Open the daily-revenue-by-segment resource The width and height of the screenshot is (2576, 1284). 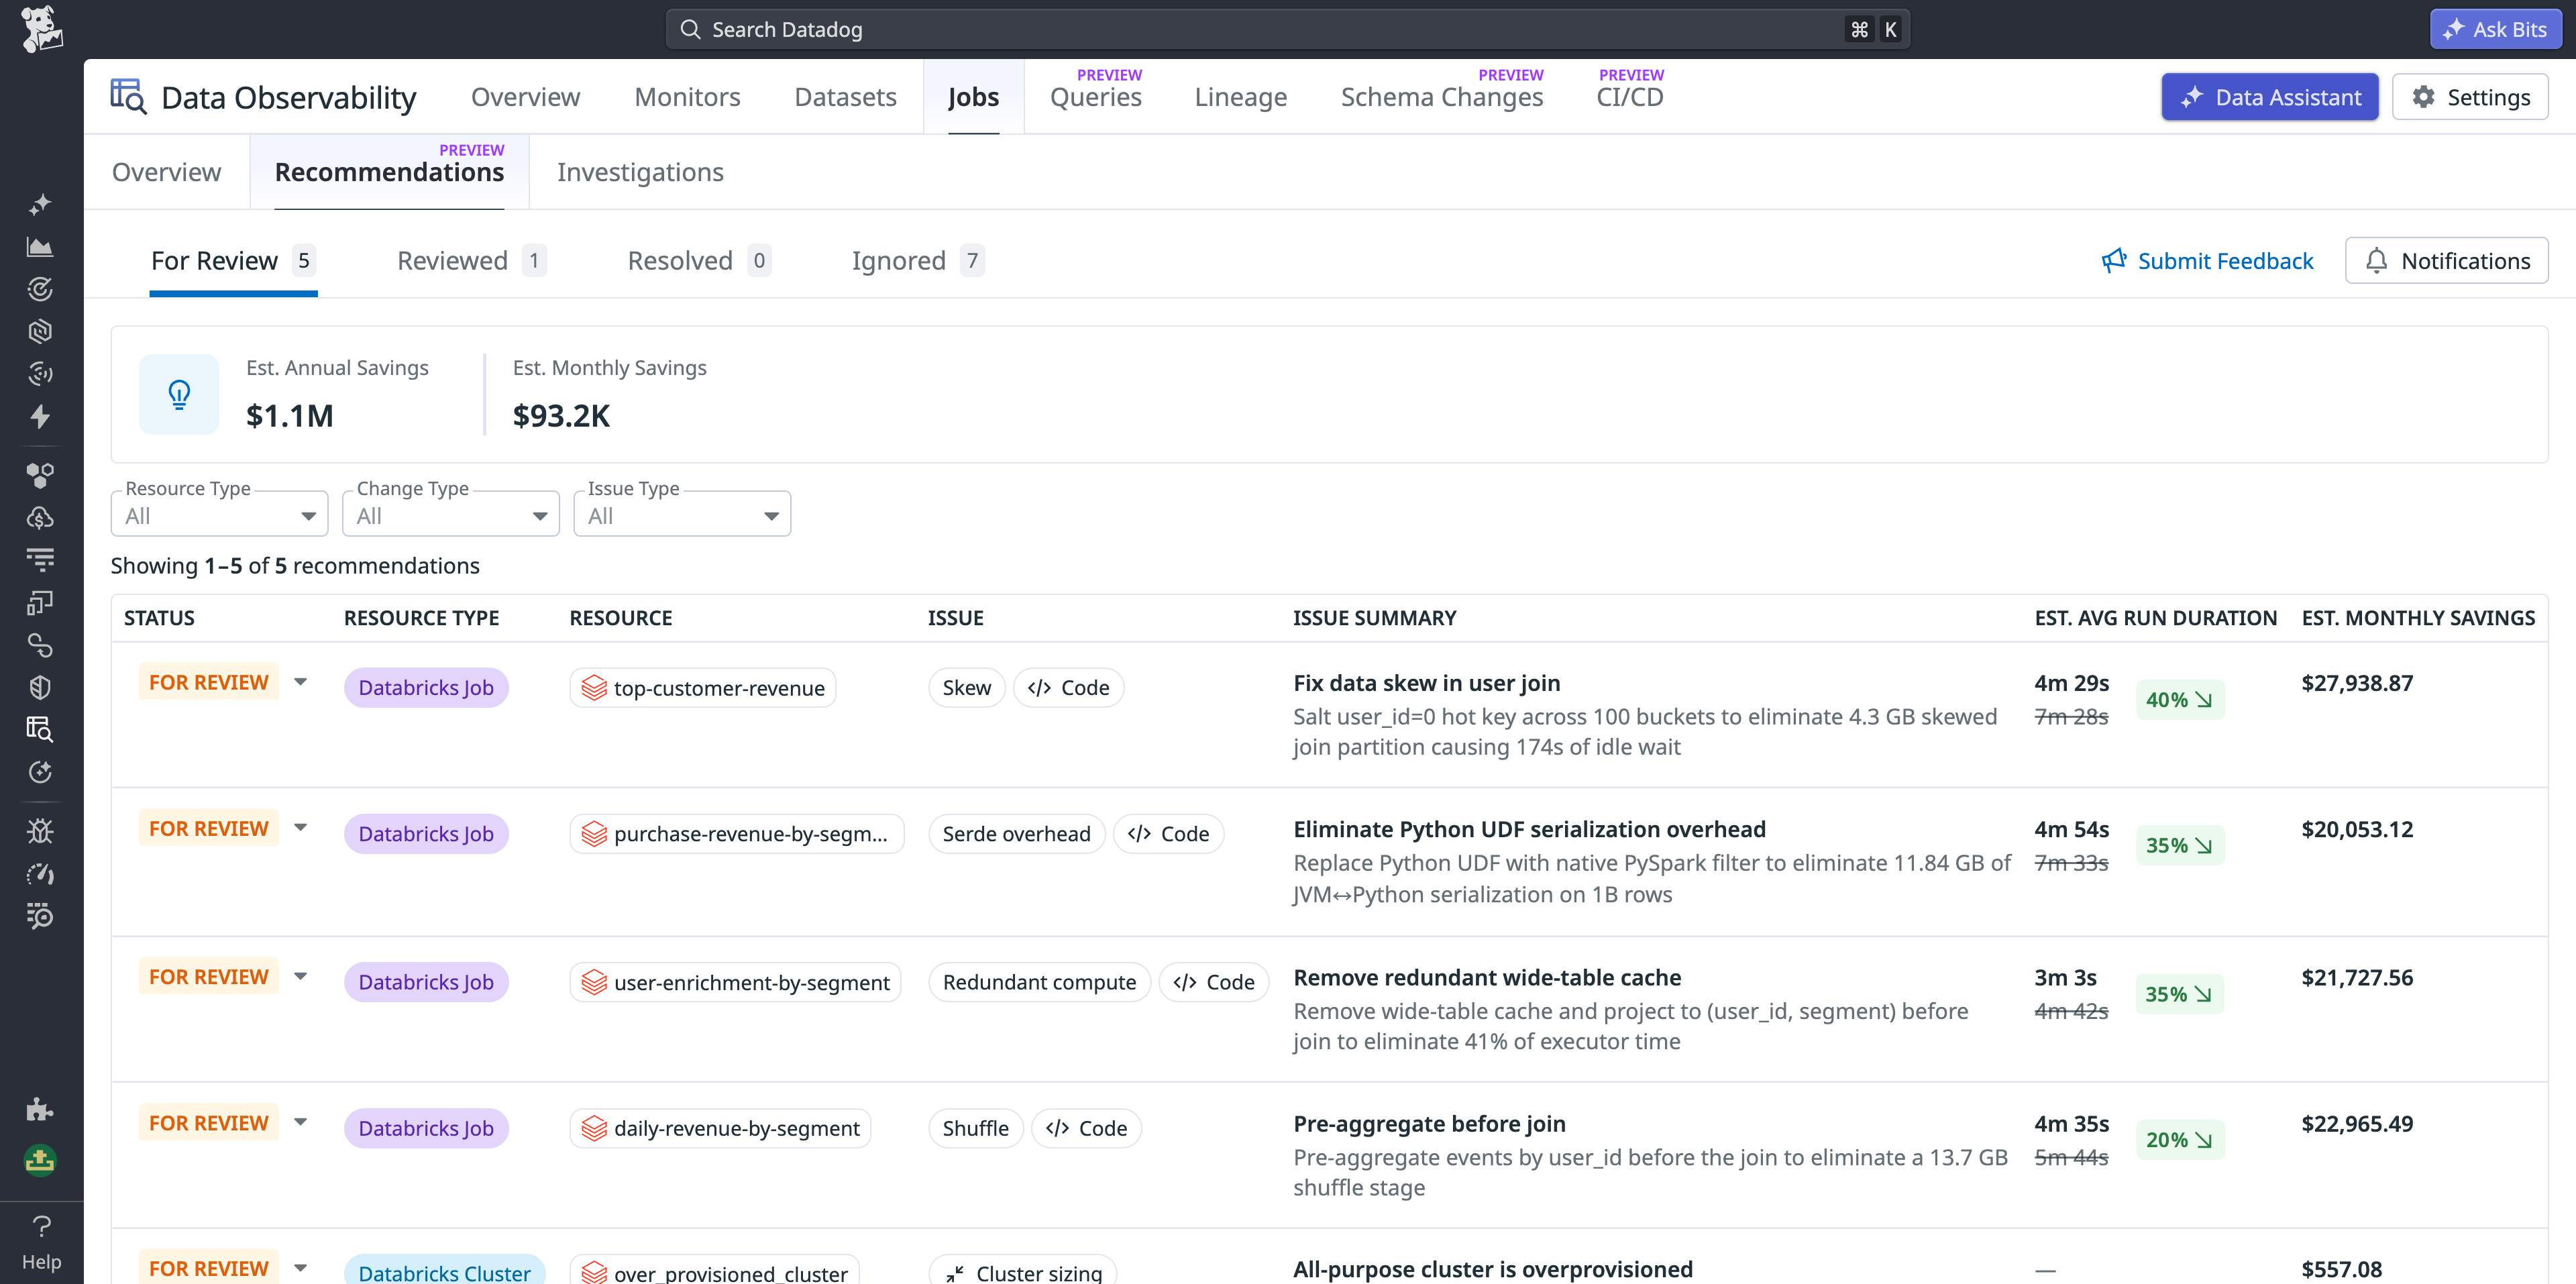point(720,1128)
